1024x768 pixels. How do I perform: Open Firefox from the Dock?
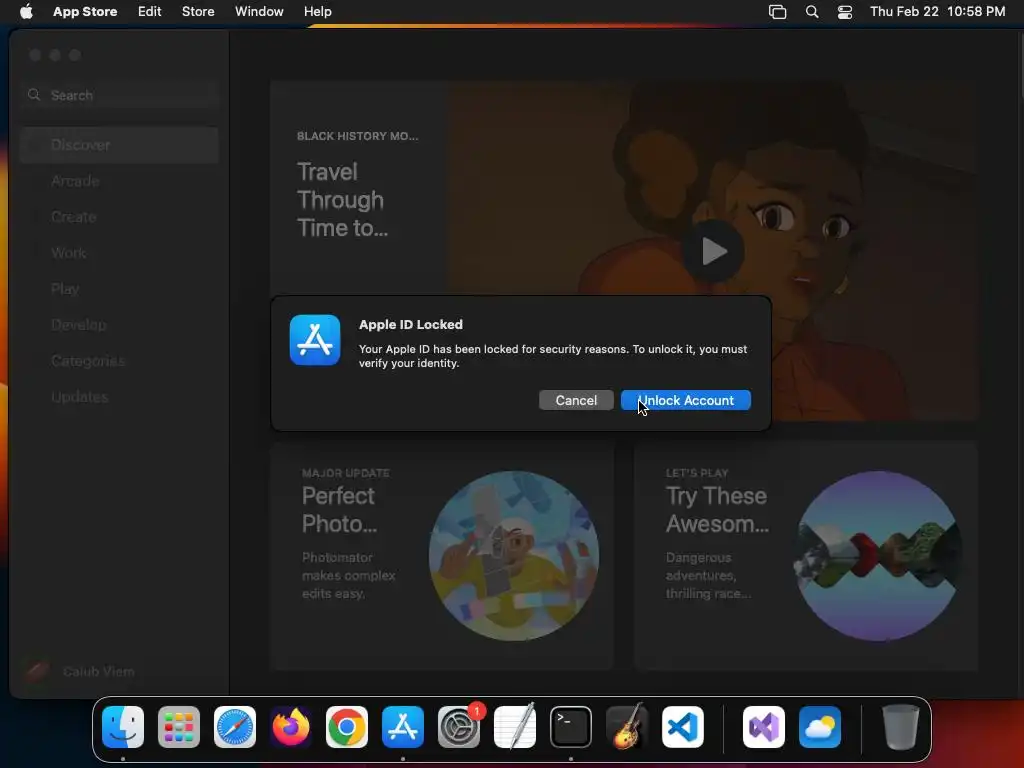point(291,727)
